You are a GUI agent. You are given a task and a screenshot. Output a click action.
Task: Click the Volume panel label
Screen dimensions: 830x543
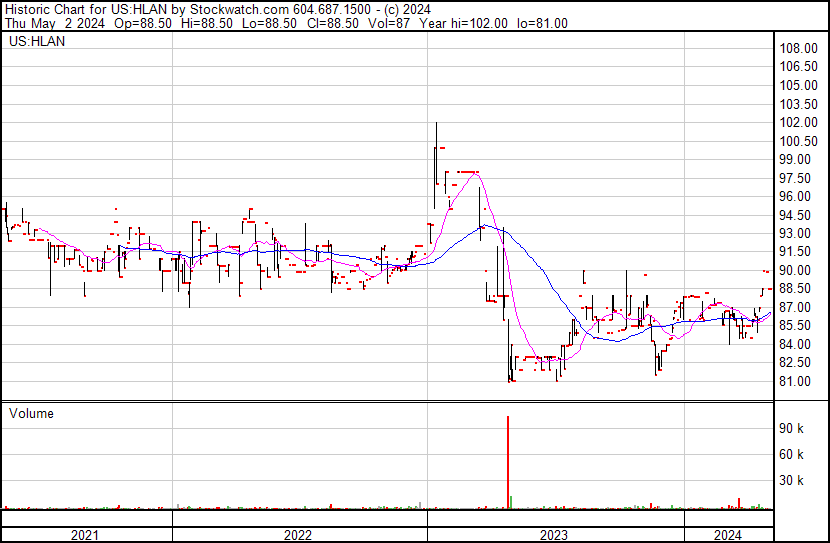[x=31, y=413]
